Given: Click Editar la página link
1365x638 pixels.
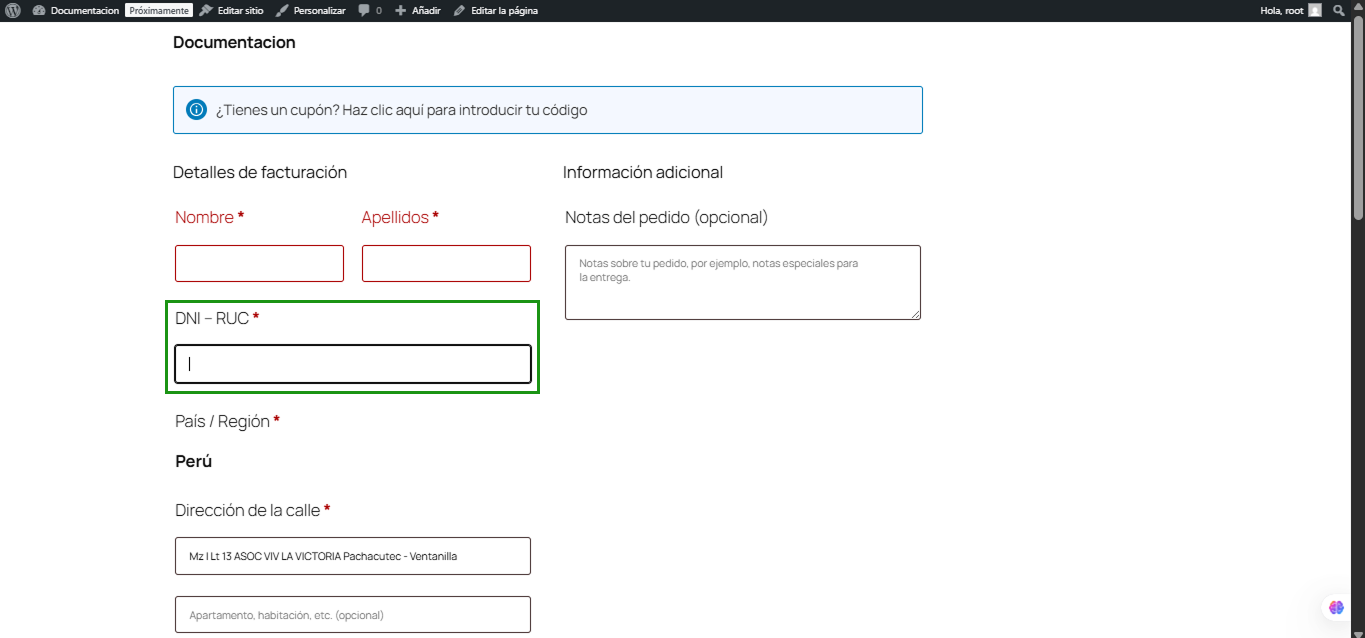Looking at the screenshot, I should click(x=504, y=10).
